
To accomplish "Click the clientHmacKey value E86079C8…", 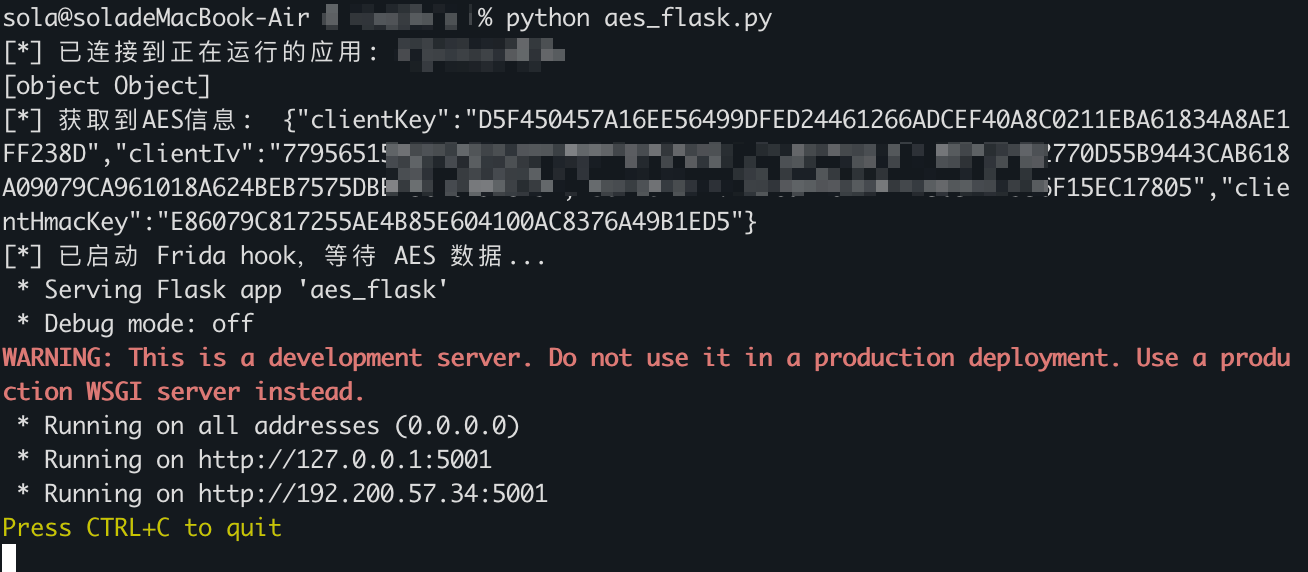I will 456,223.
